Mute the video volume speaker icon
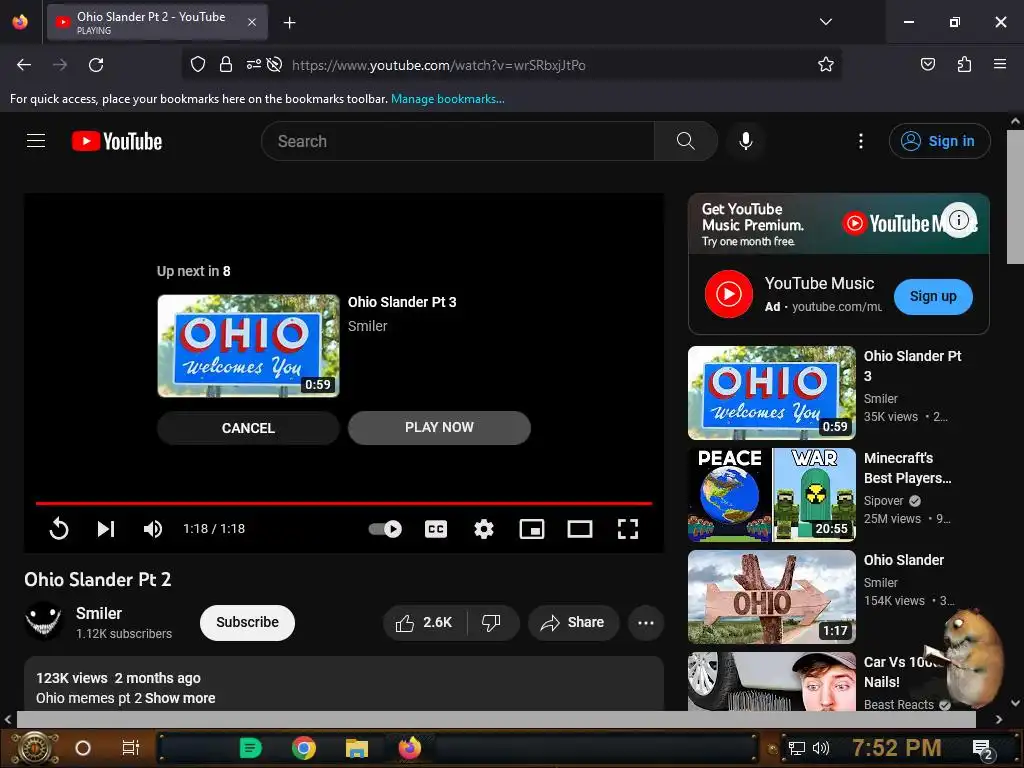This screenshot has width=1024, height=768. coord(153,528)
